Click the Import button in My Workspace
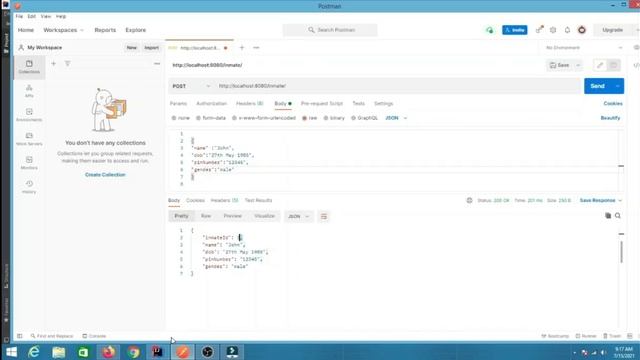The width and height of the screenshot is (640, 360). click(151, 48)
